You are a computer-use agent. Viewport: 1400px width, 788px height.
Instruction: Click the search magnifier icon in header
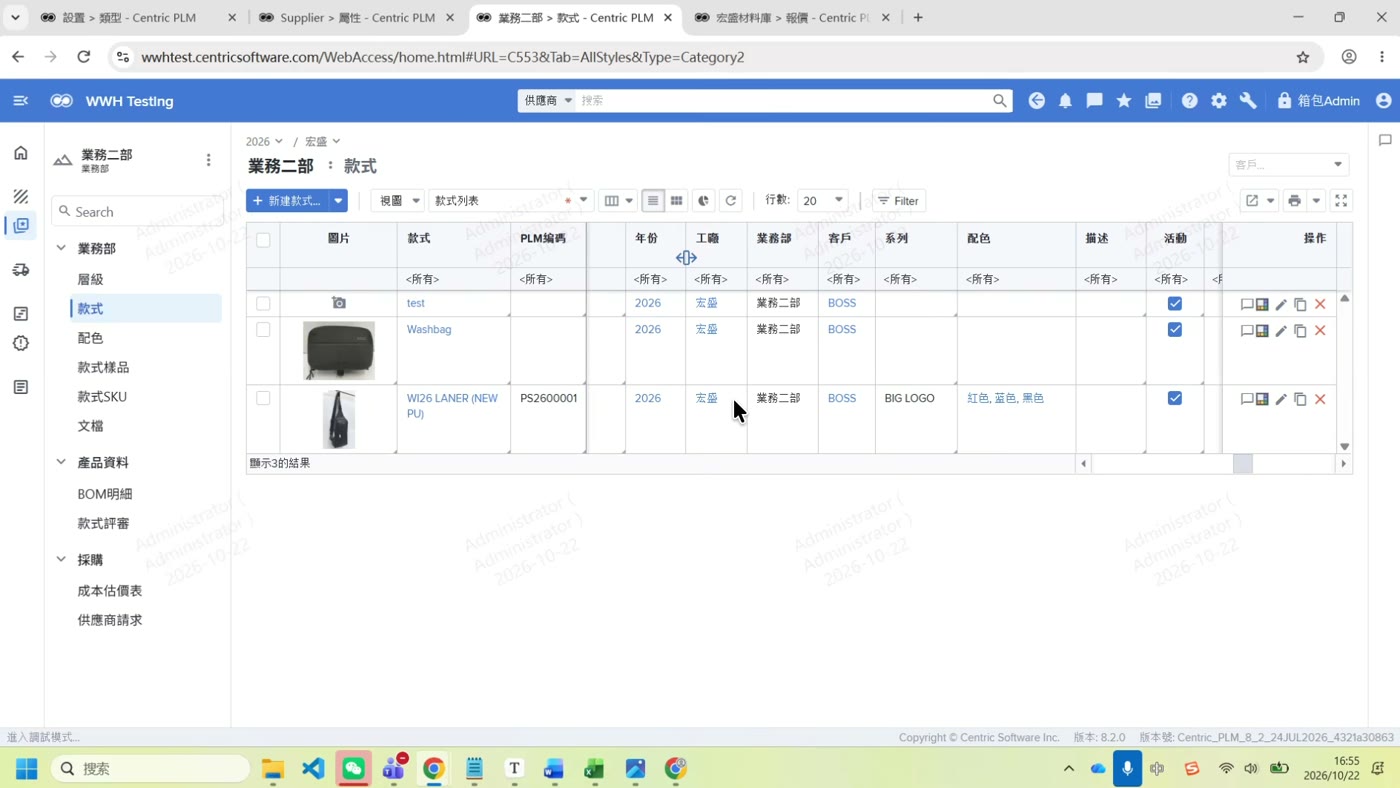point(999,101)
